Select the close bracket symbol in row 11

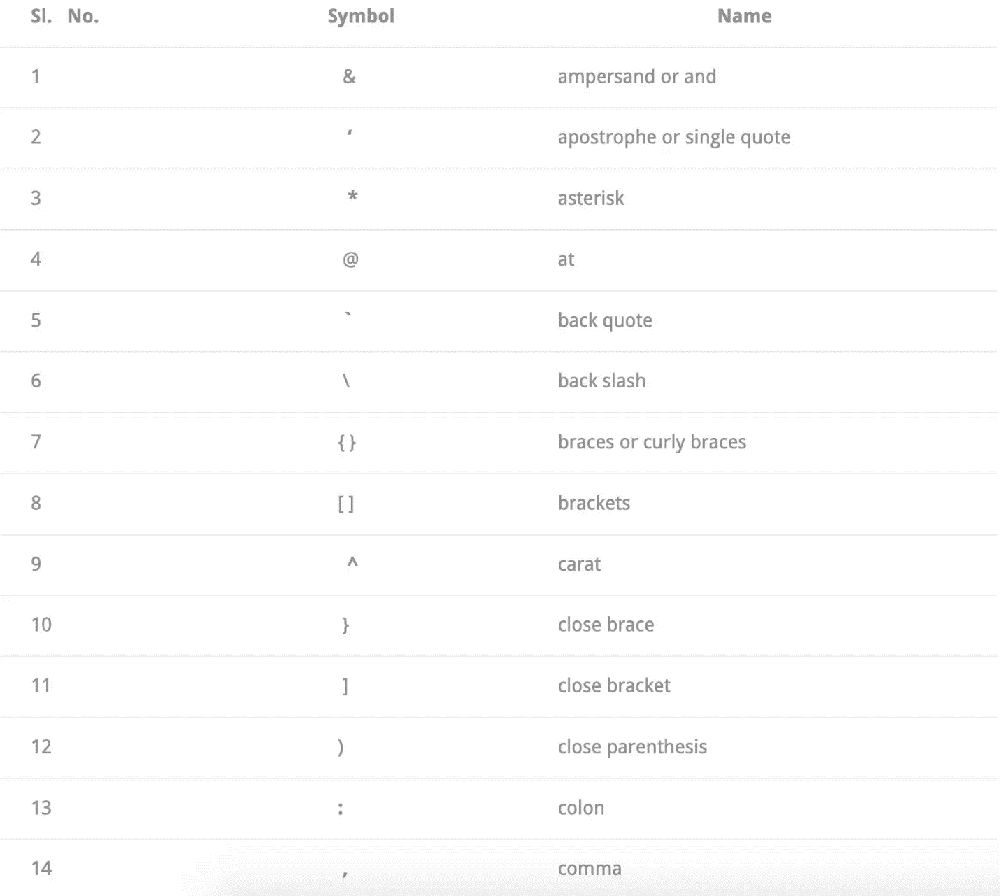[345, 686]
